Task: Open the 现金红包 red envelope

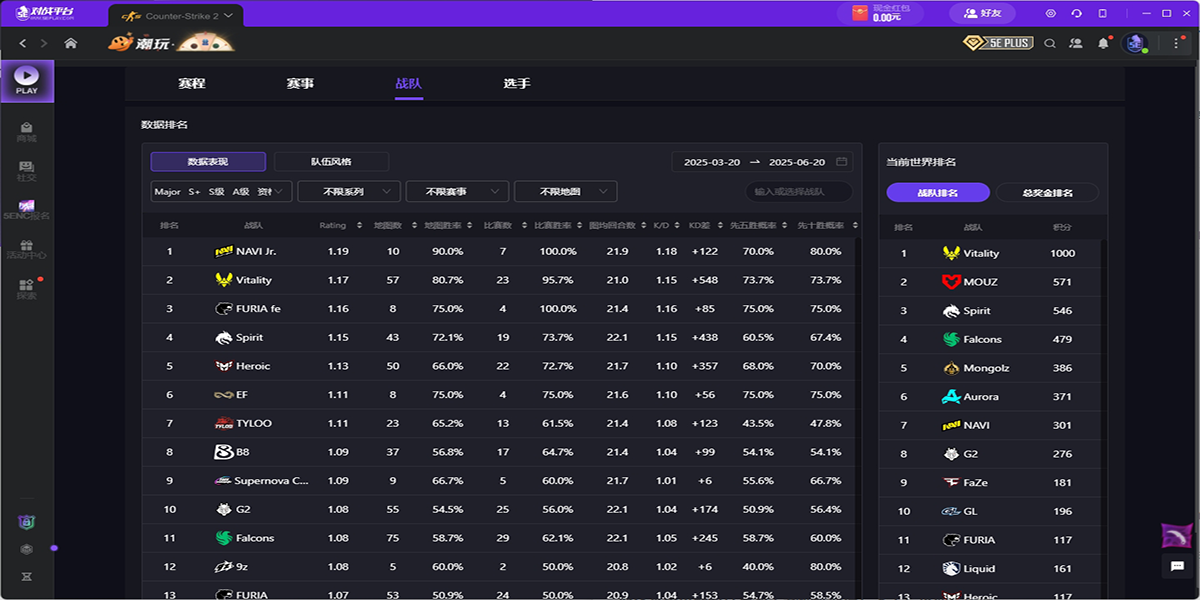Action: tap(880, 13)
